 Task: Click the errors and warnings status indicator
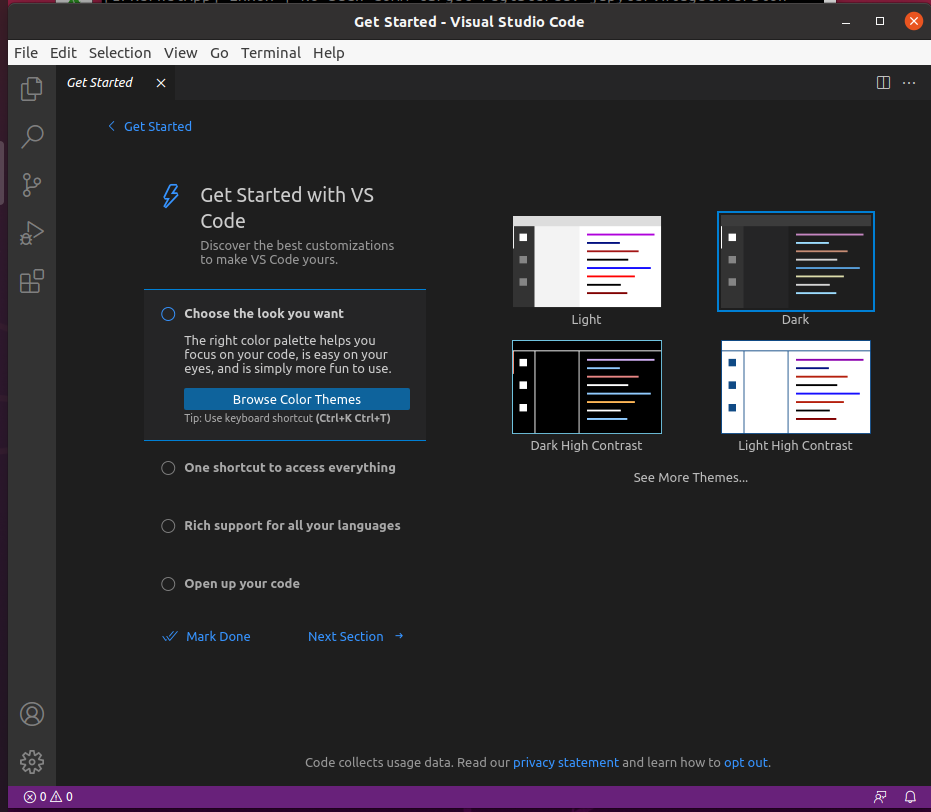click(48, 797)
